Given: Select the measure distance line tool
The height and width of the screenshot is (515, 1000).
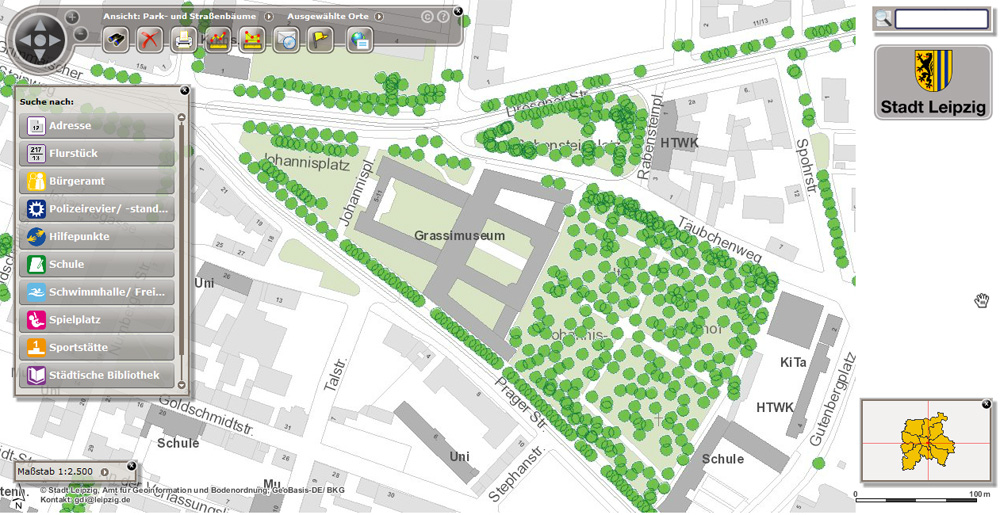Looking at the screenshot, I should pyautogui.click(x=219, y=40).
